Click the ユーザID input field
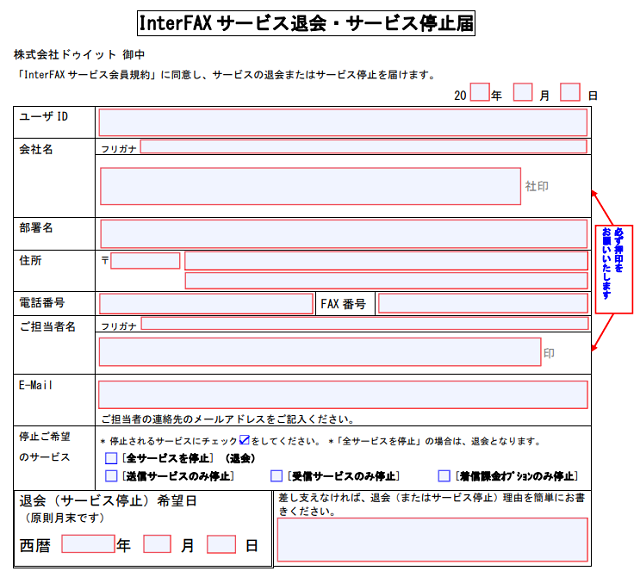The image size is (640, 571). click(x=343, y=122)
